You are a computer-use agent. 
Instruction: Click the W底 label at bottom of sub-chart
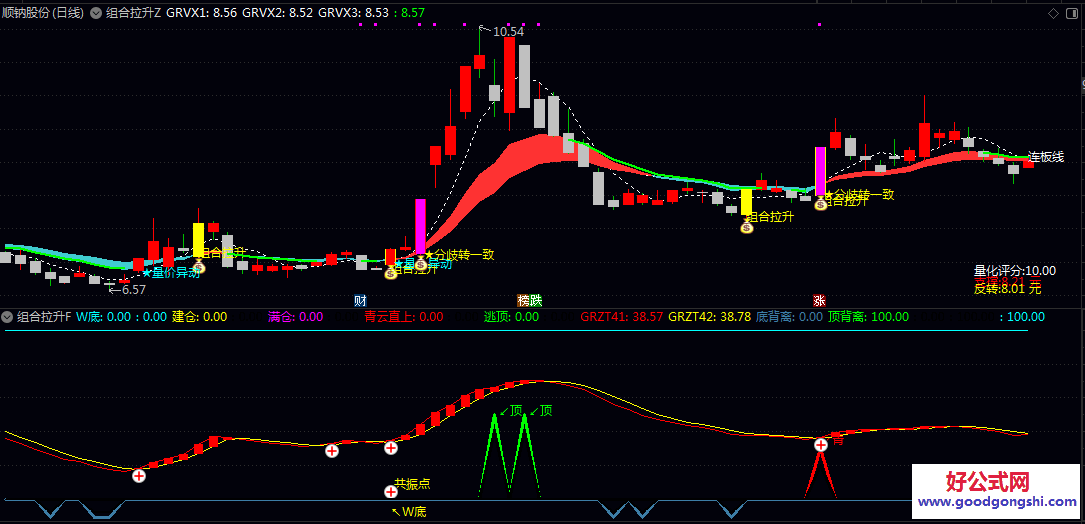point(412,512)
